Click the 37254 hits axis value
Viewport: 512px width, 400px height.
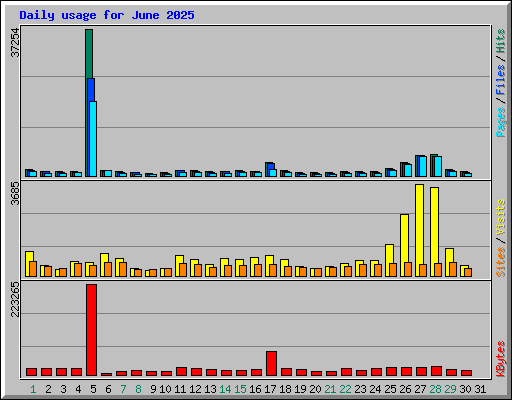pyautogui.click(x=15, y=42)
